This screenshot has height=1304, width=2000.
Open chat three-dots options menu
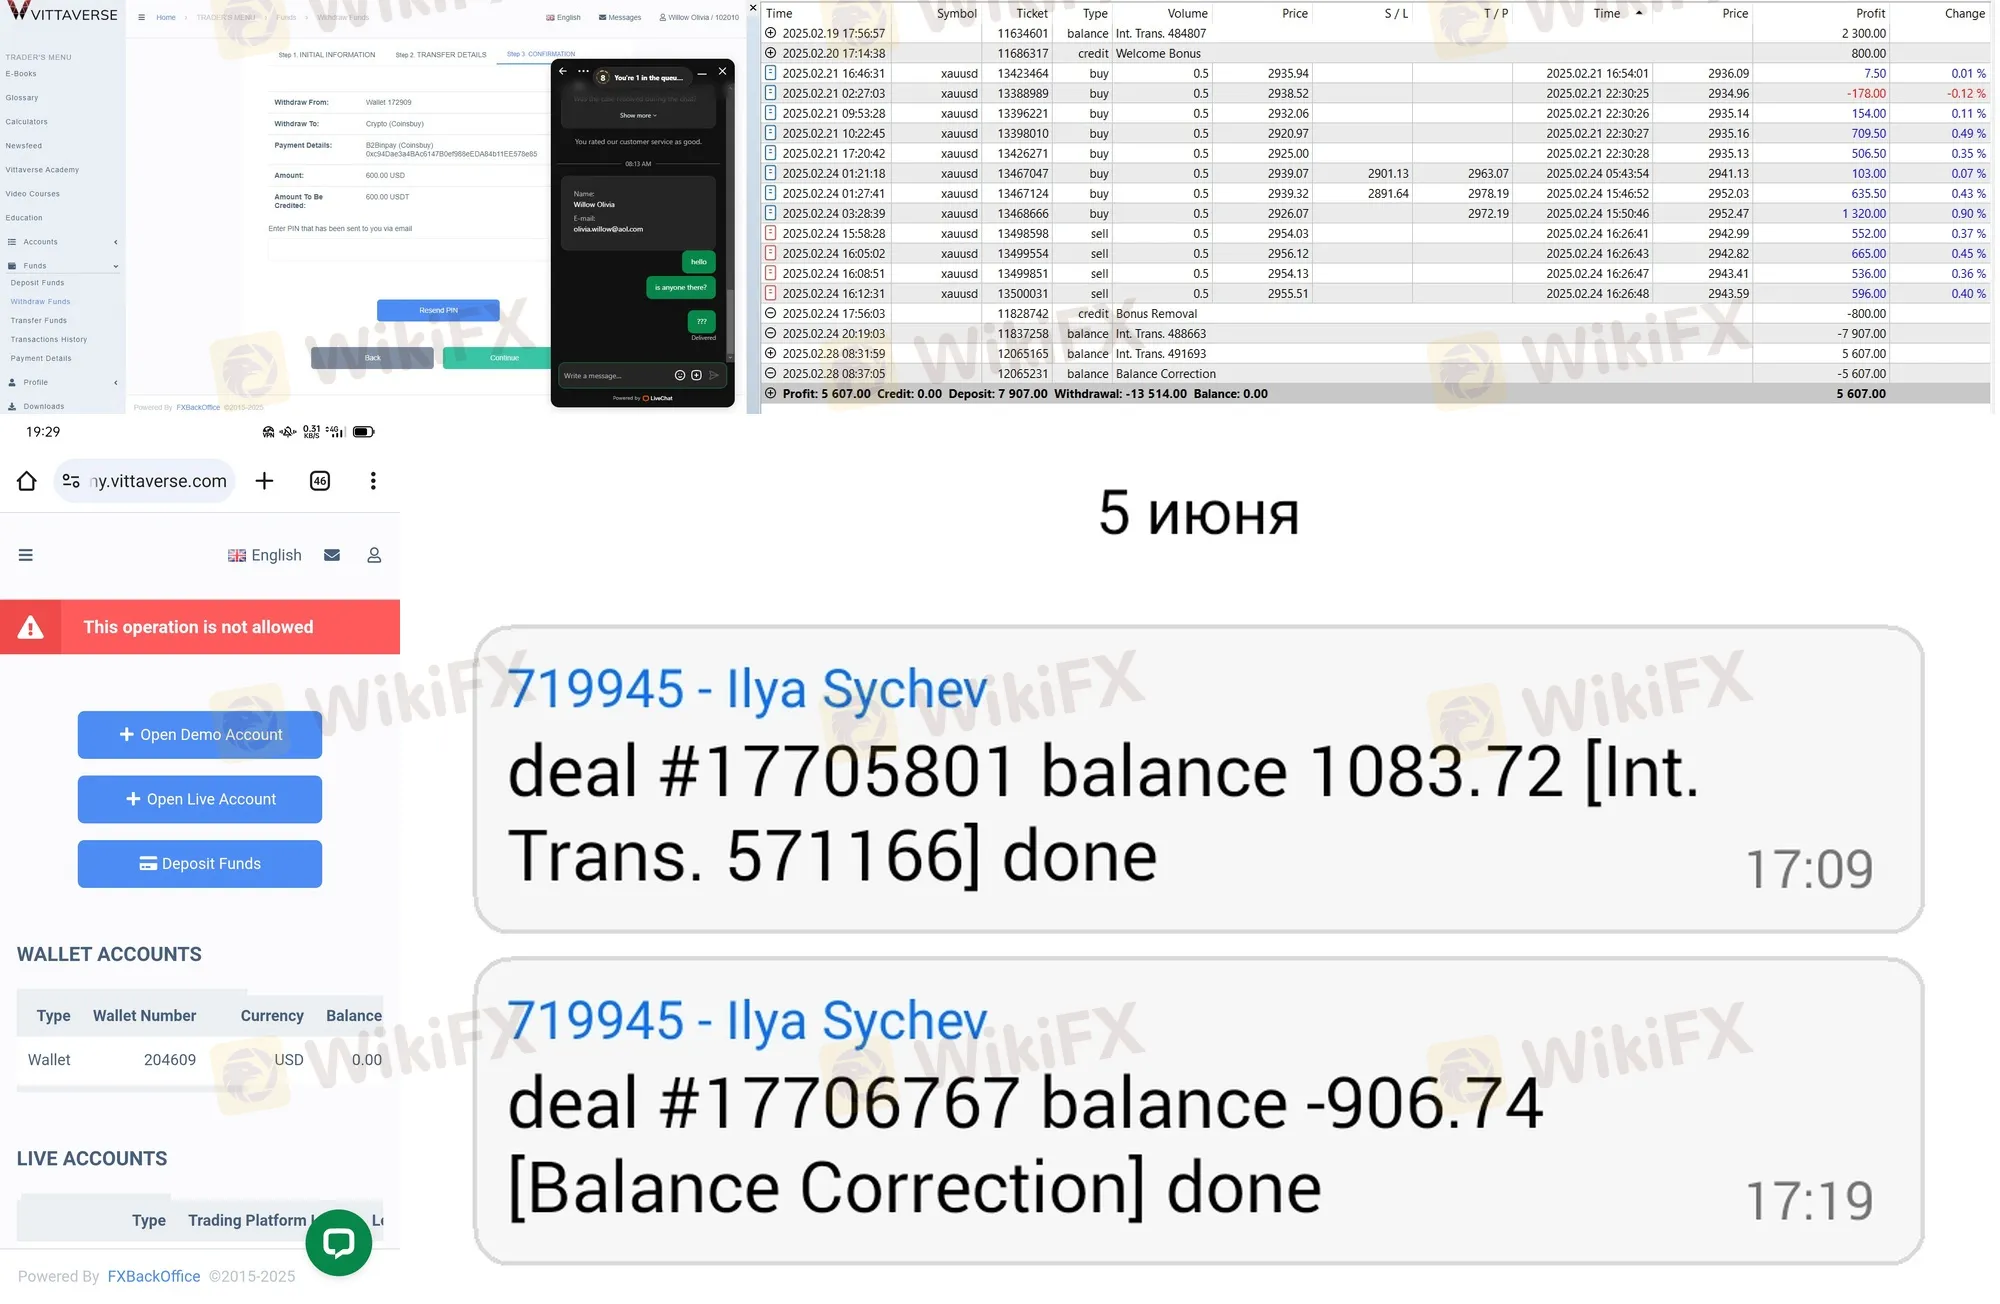583,71
